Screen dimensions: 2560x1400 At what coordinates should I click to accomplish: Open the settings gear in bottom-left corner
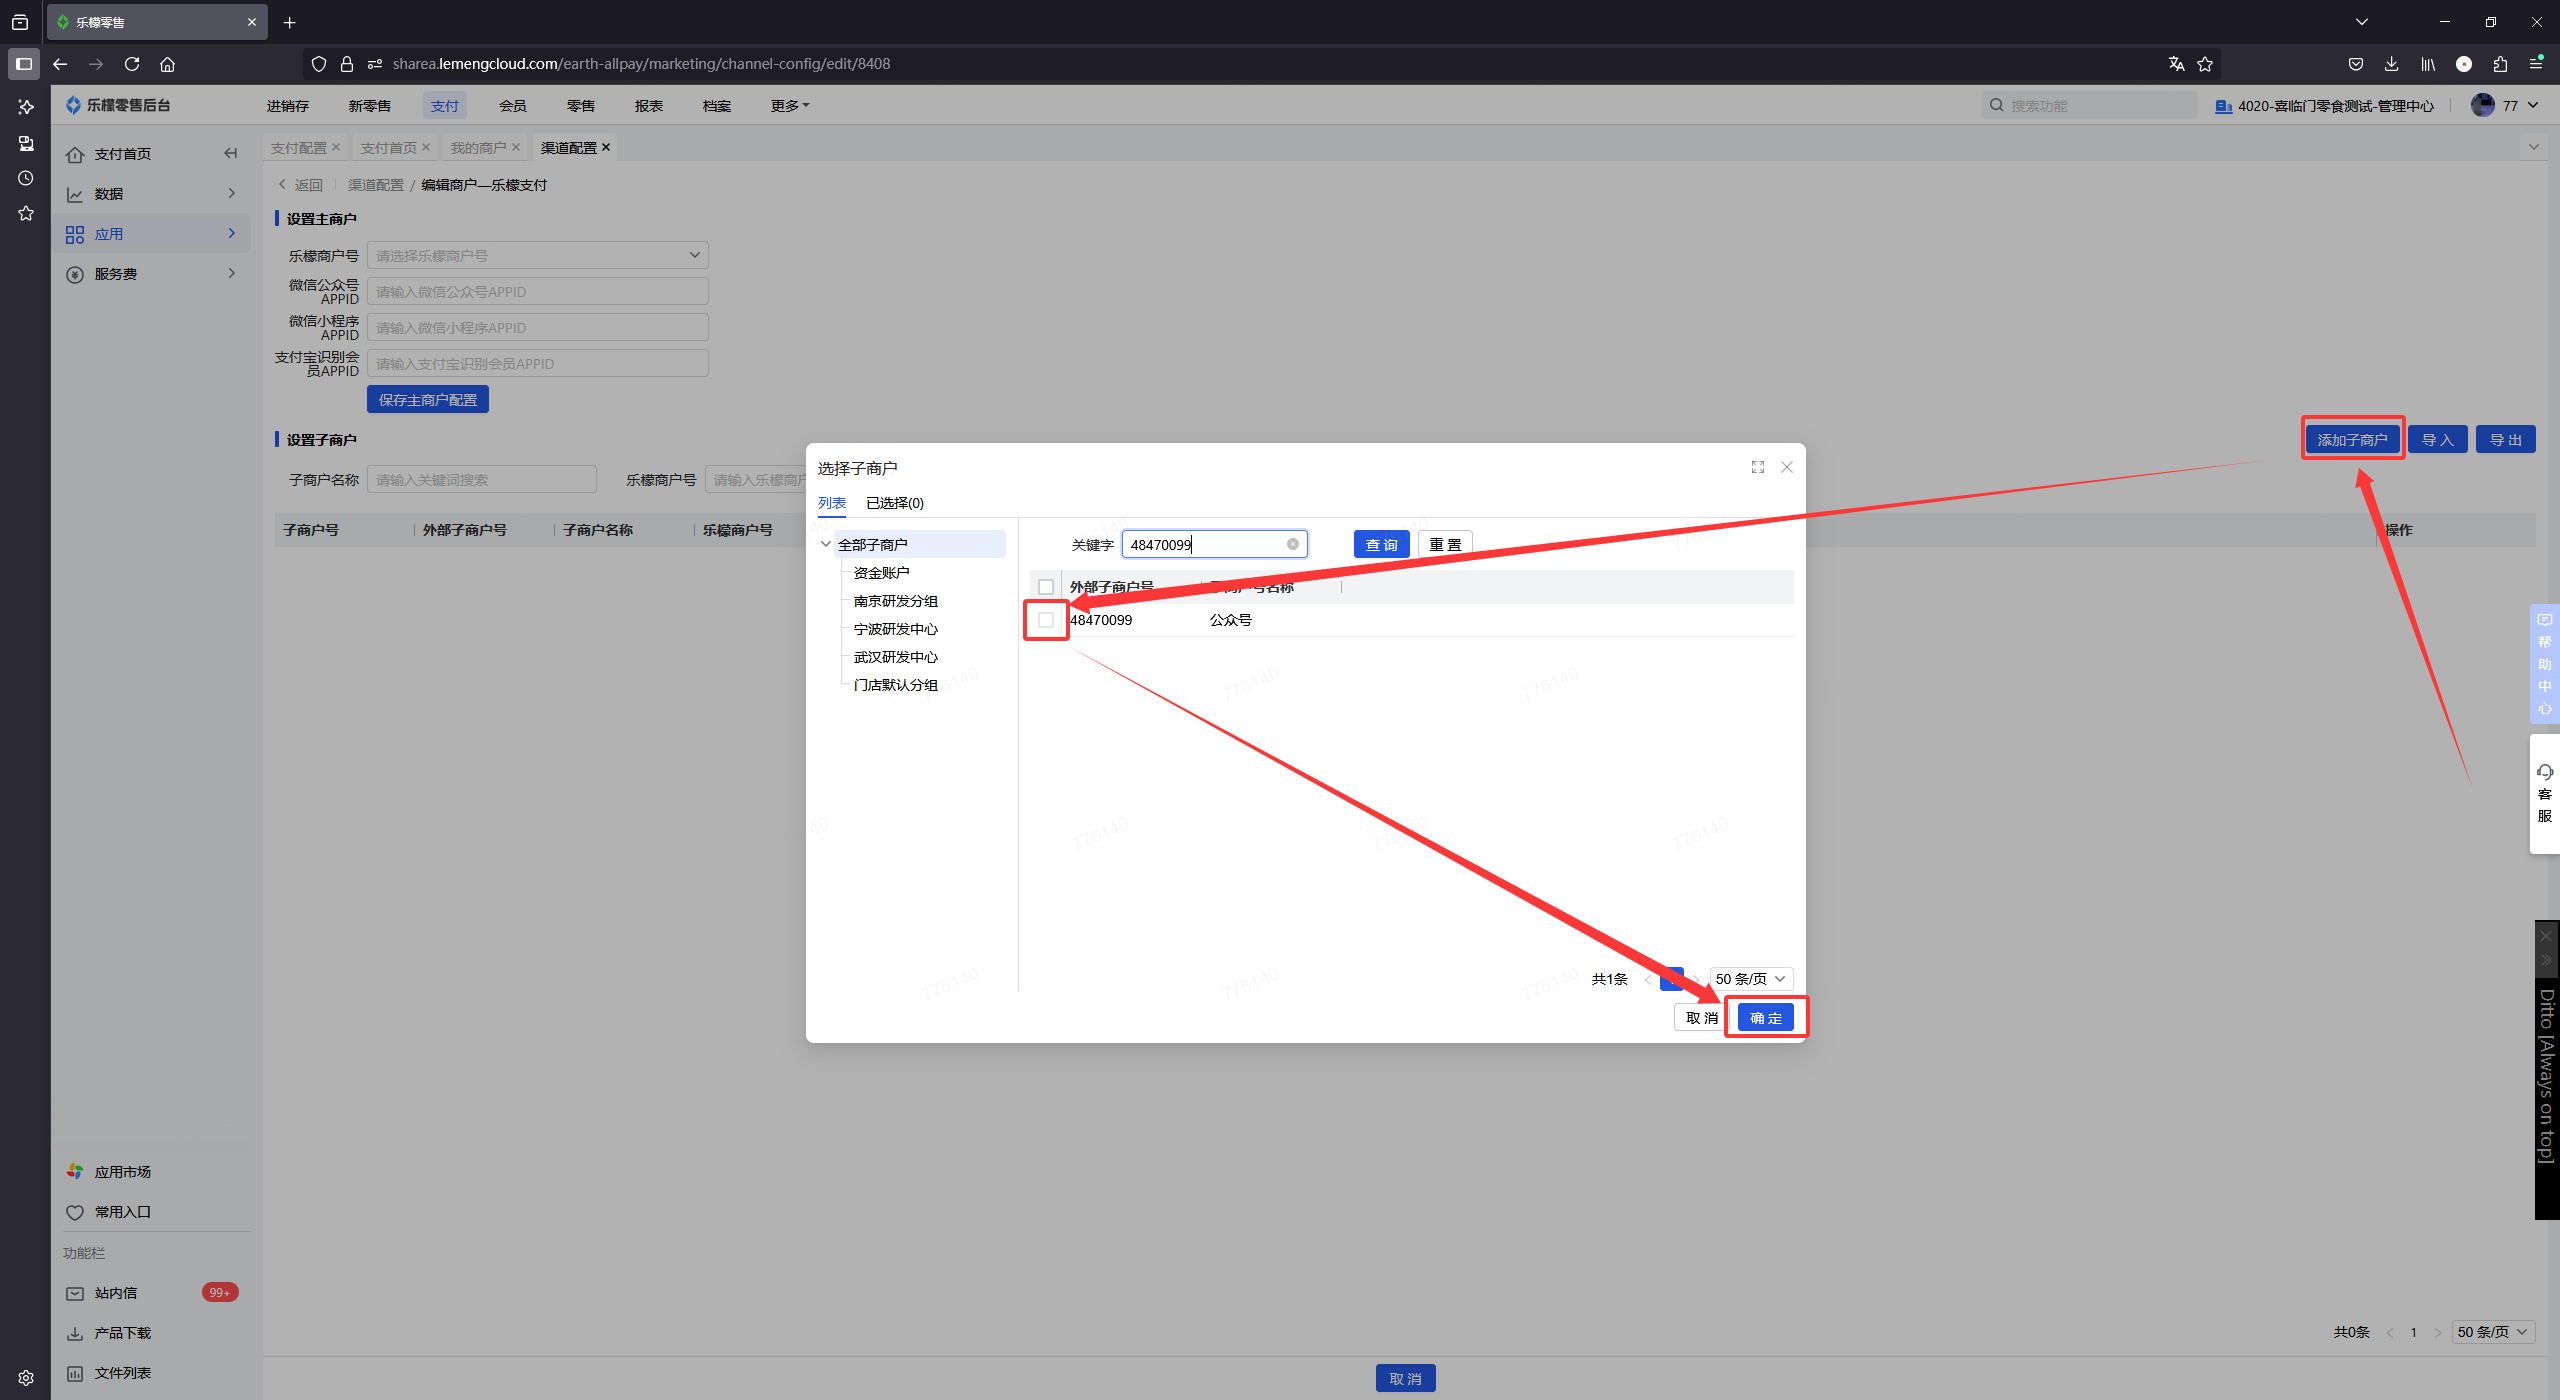point(26,1378)
